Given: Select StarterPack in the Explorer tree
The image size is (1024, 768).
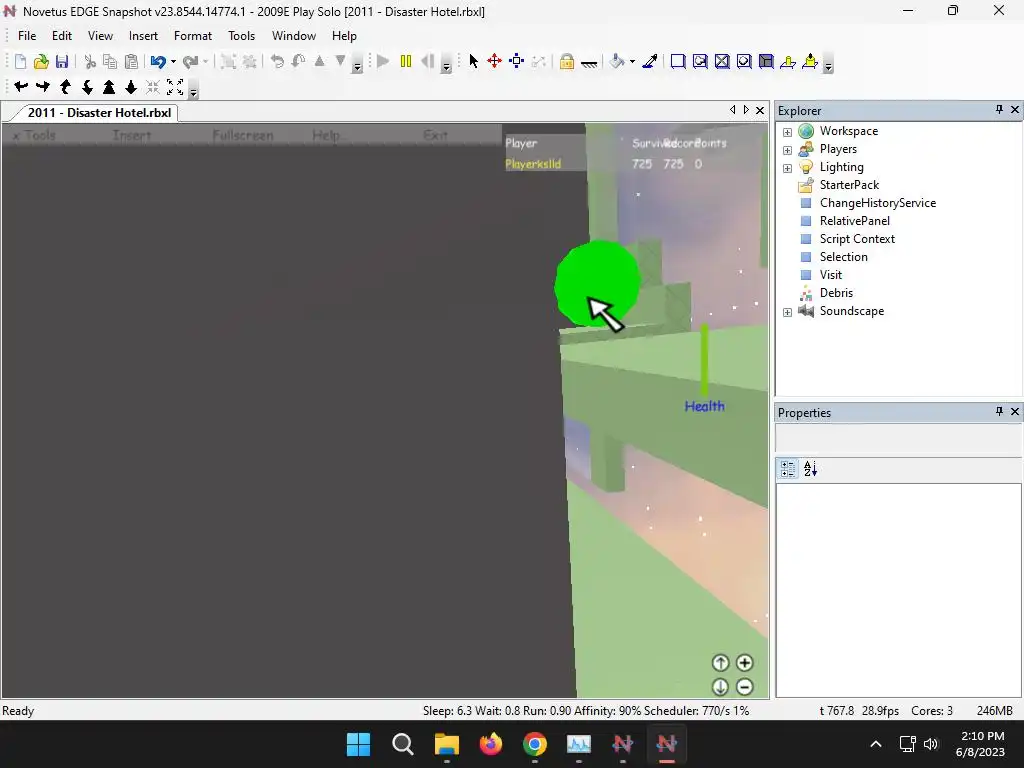Looking at the screenshot, I should pyautogui.click(x=849, y=185).
